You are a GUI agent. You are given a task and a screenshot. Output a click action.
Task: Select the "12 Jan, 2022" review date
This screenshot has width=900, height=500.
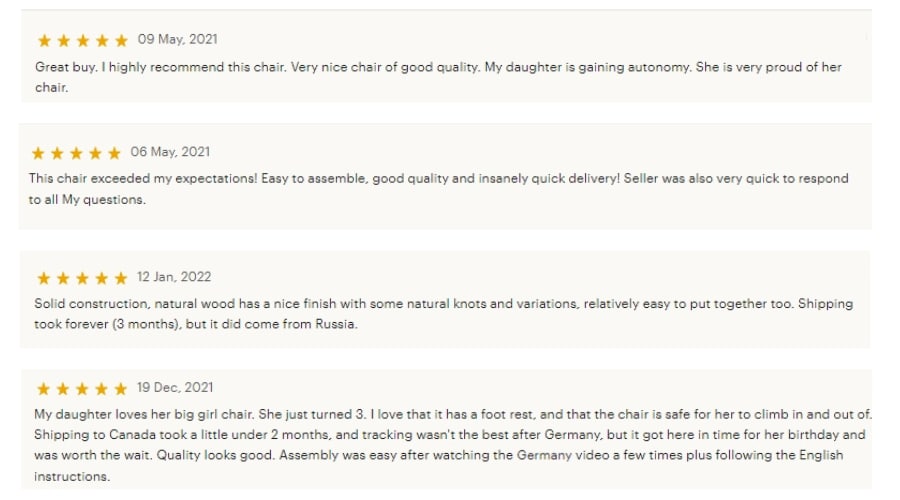[x=174, y=277]
